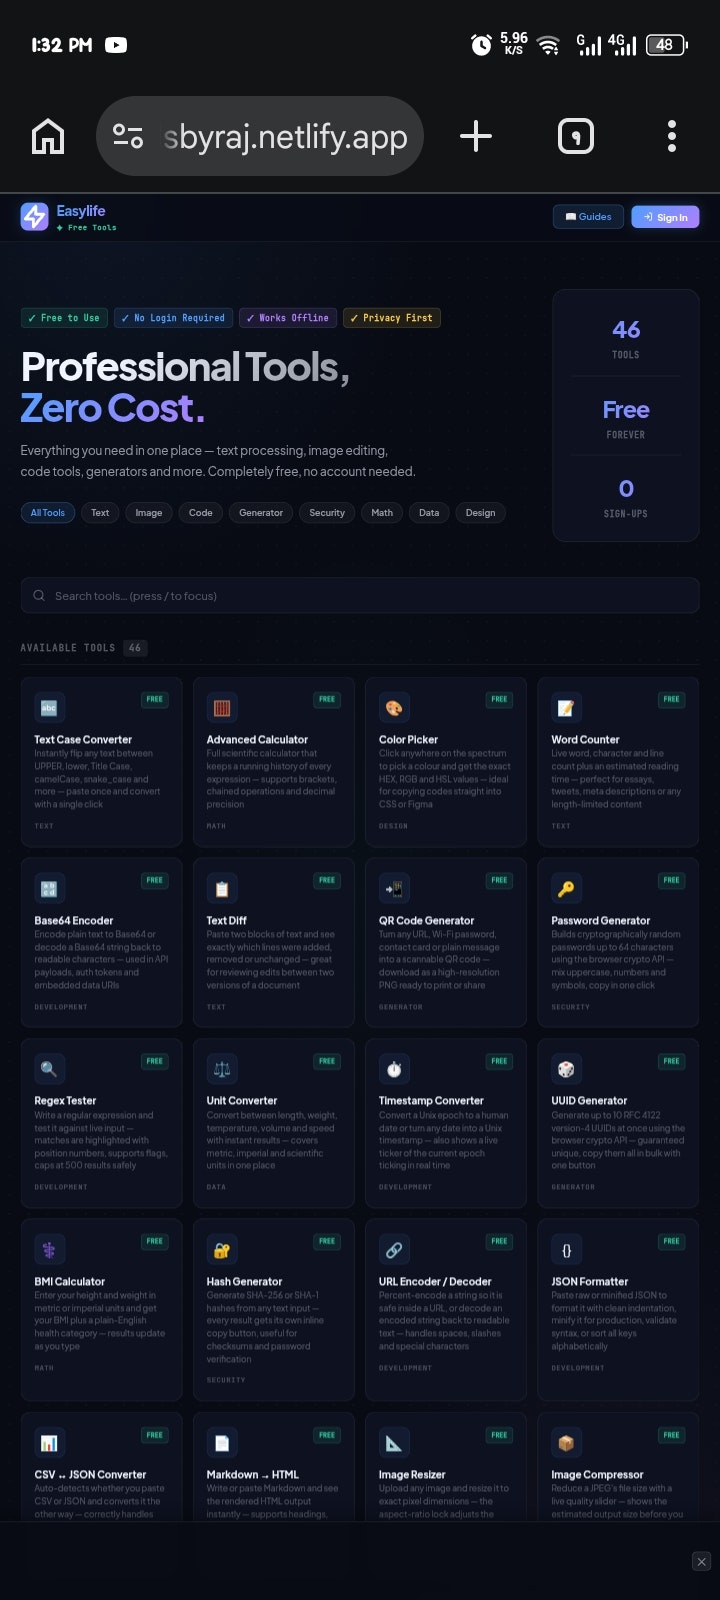The image size is (720, 1600).
Task: Open the Base64 Encoder icon
Action: click(x=49, y=889)
